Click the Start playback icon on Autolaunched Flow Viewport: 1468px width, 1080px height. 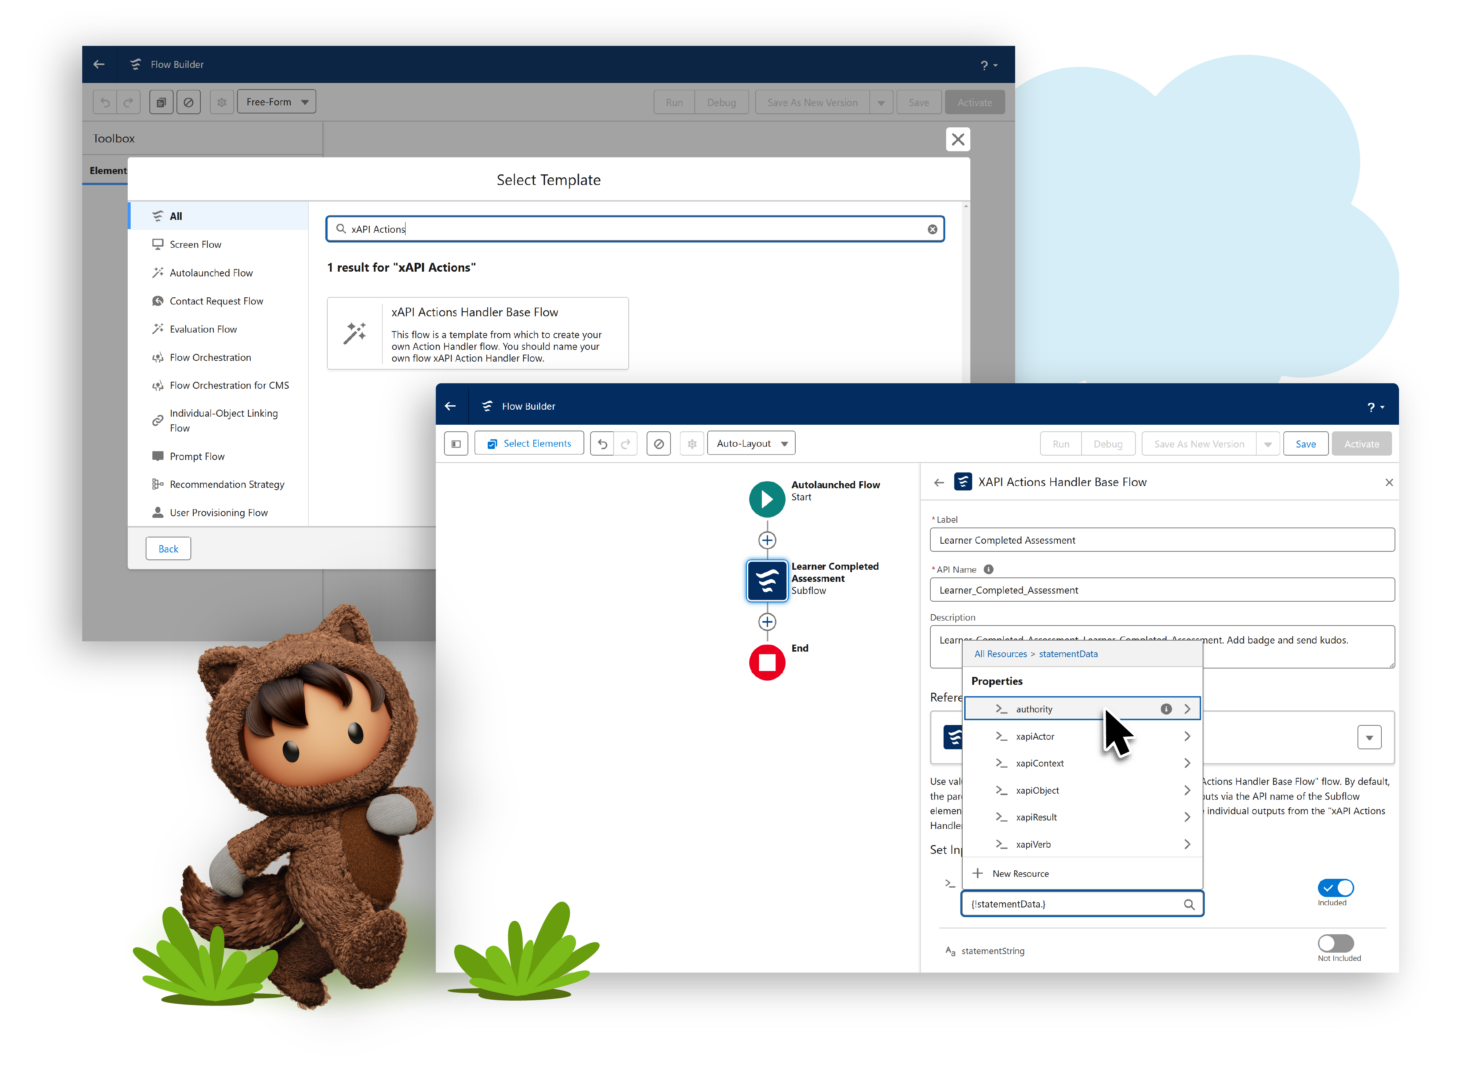(x=767, y=499)
